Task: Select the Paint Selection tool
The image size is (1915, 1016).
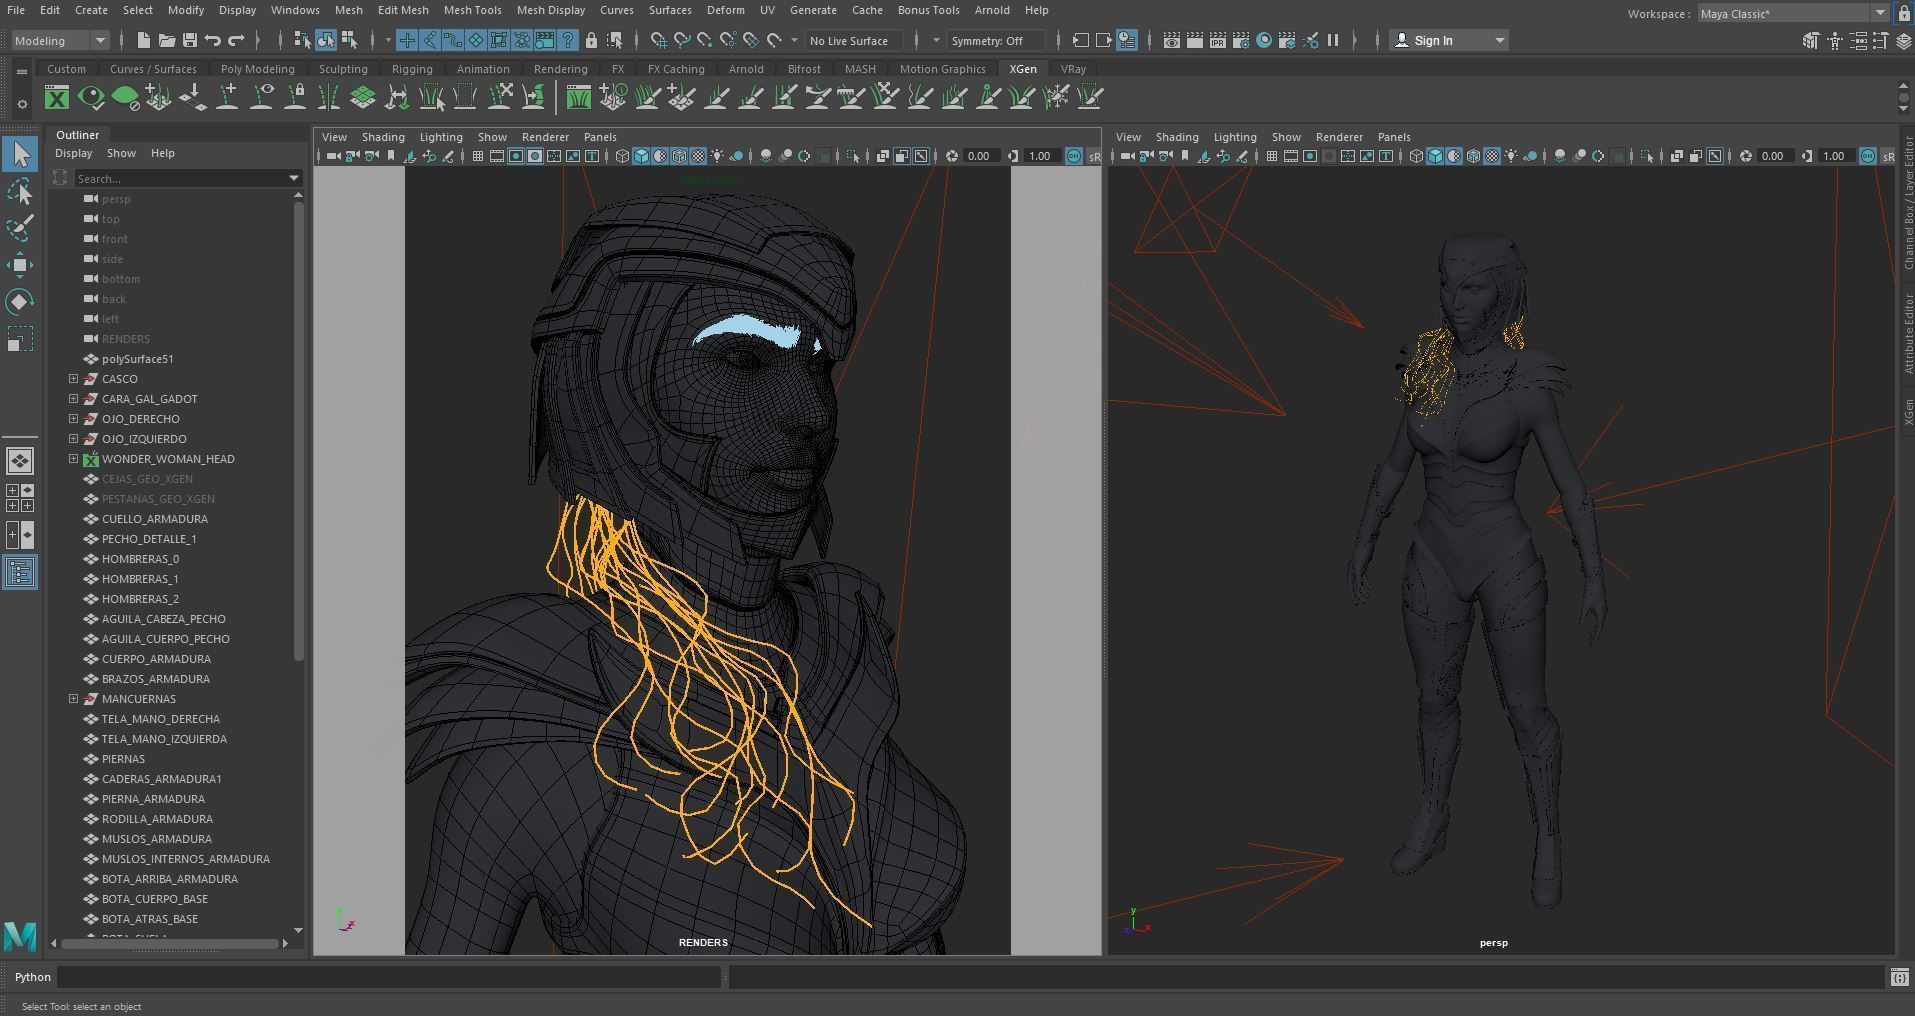Action: (20, 228)
